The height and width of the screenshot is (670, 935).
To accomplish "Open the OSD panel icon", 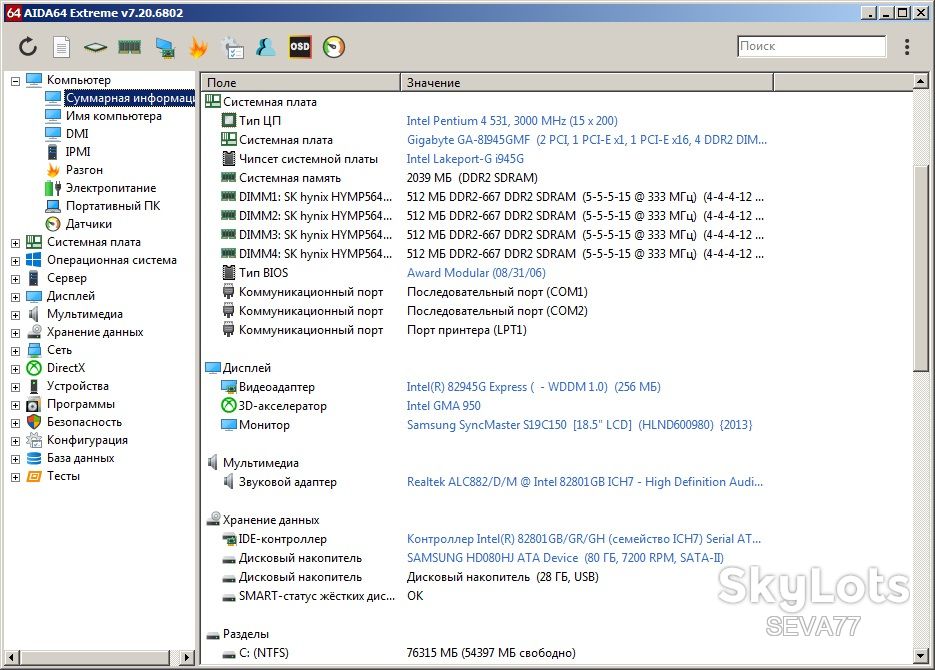I will click(299, 46).
